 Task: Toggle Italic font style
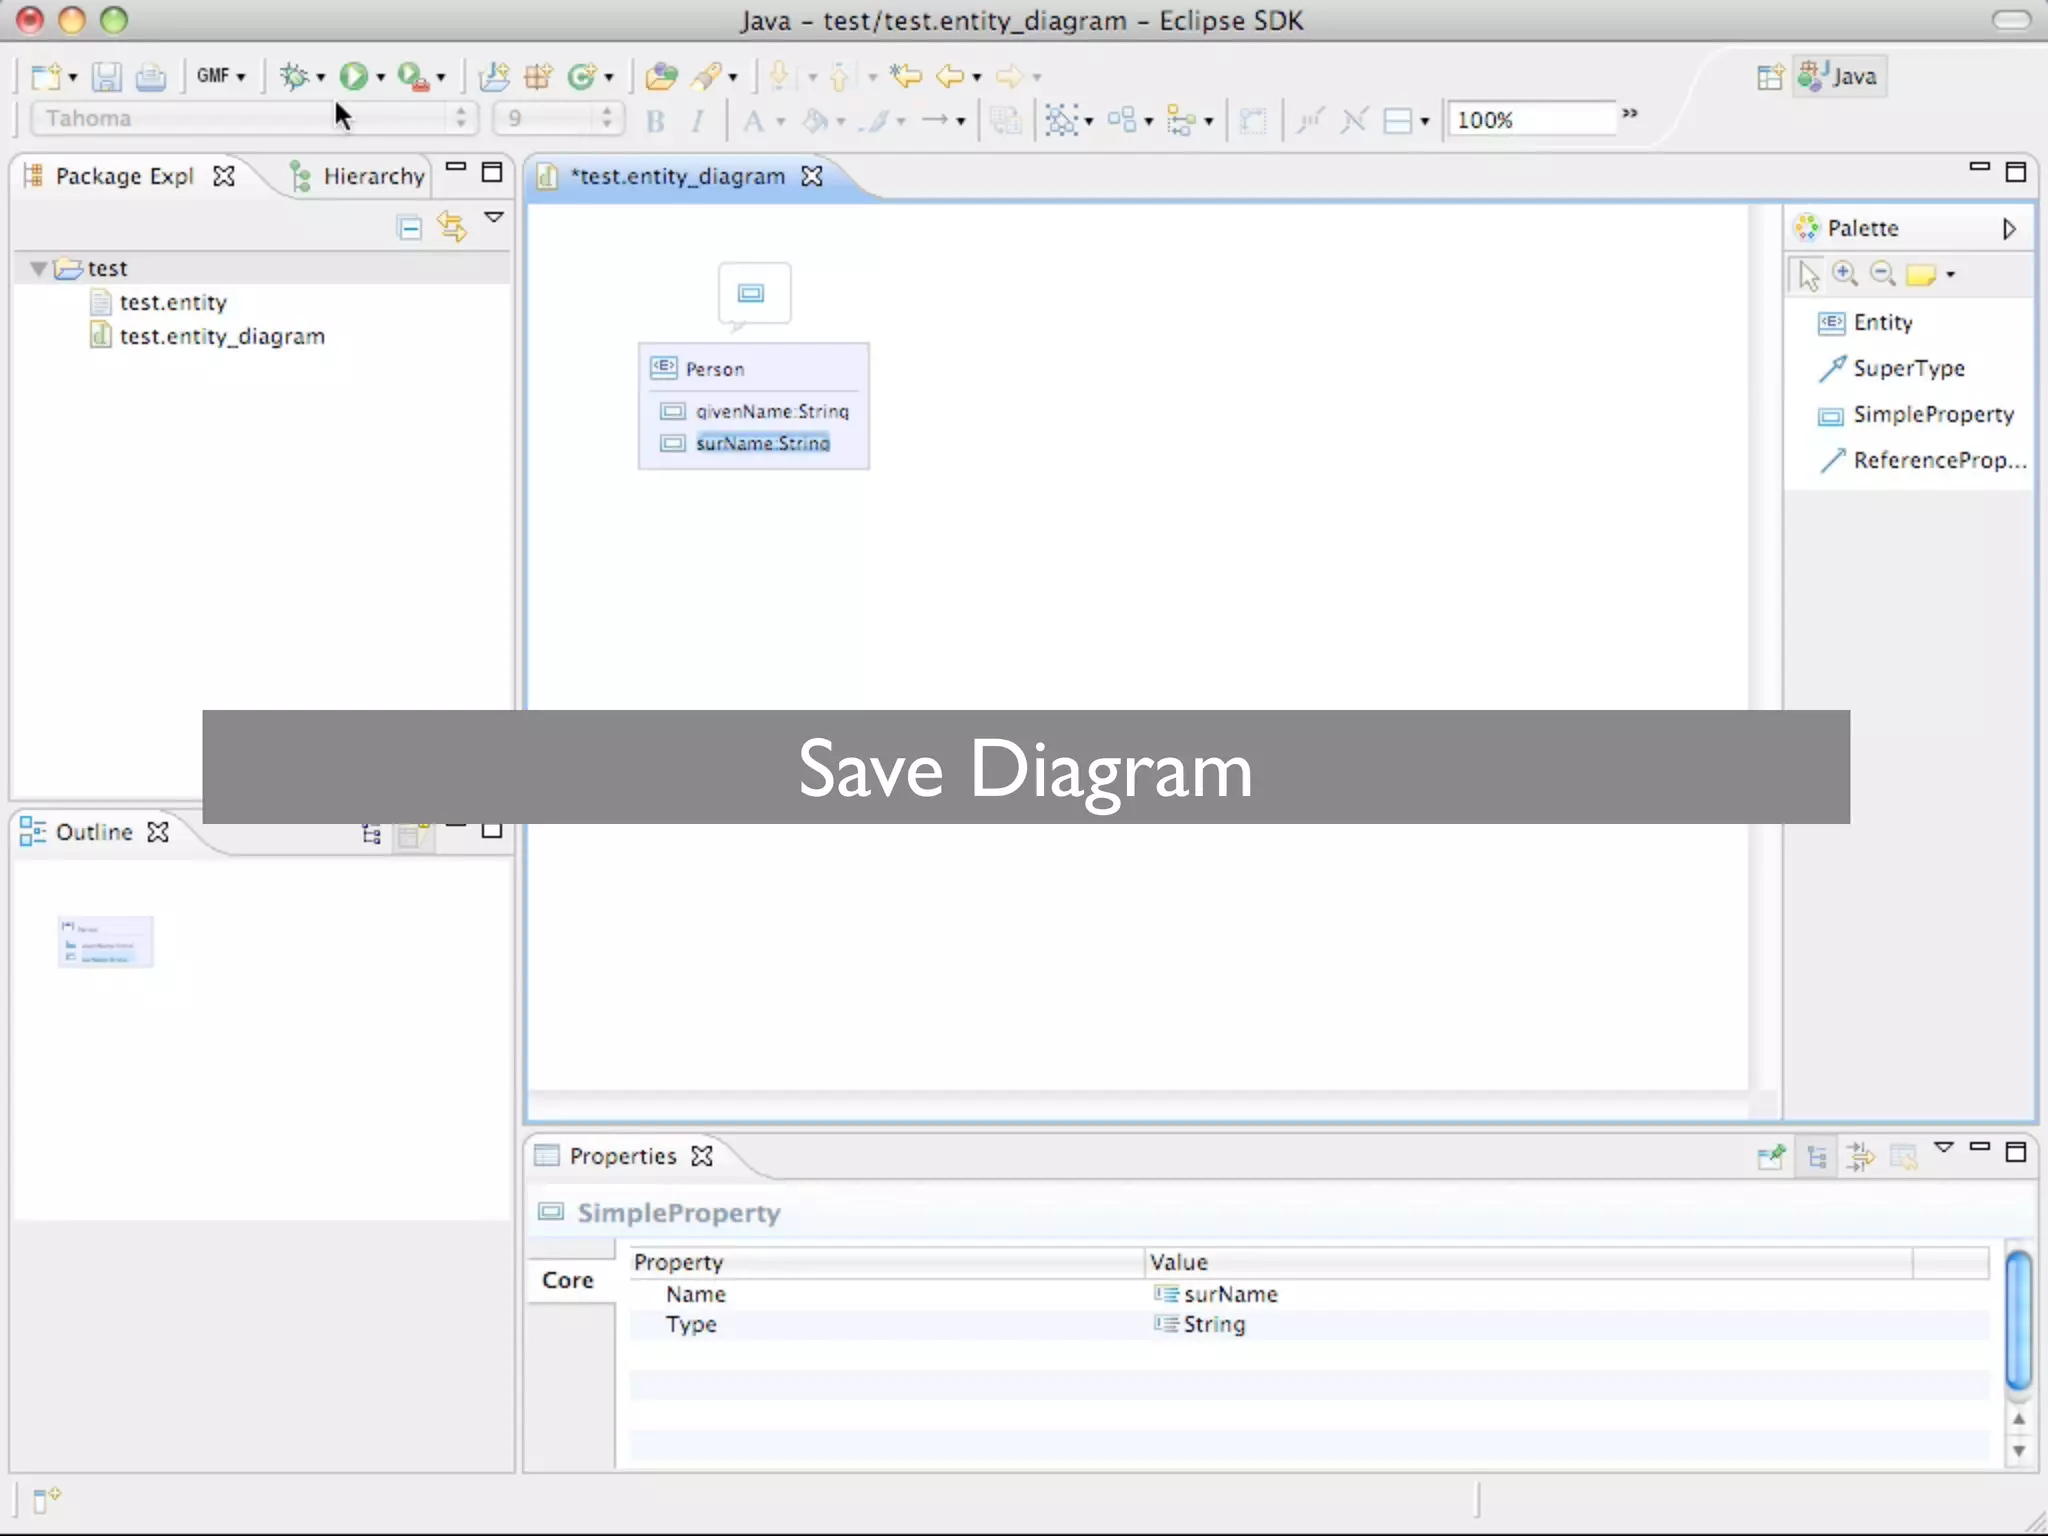coord(697,121)
